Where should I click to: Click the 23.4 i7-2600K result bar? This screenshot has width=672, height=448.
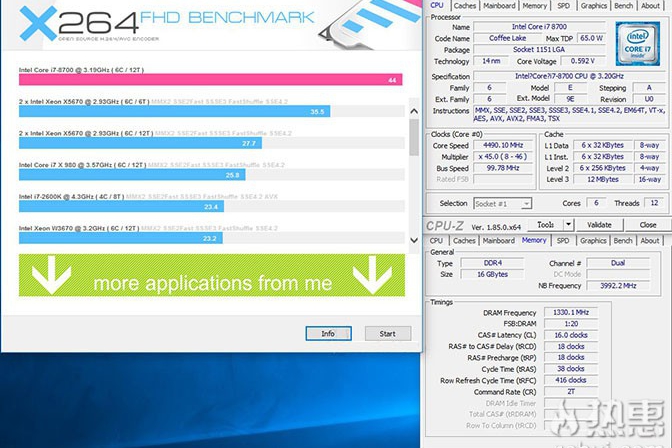pos(121,207)
